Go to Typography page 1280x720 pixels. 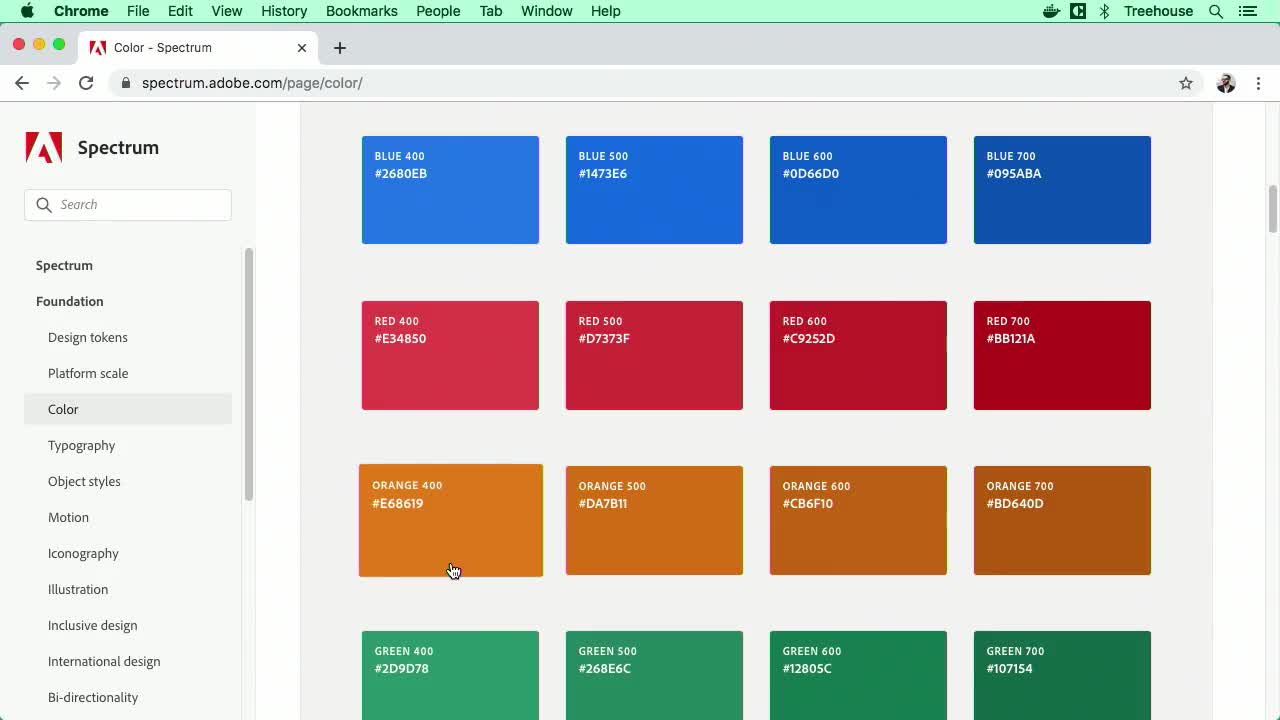click(x=82, y=445)
